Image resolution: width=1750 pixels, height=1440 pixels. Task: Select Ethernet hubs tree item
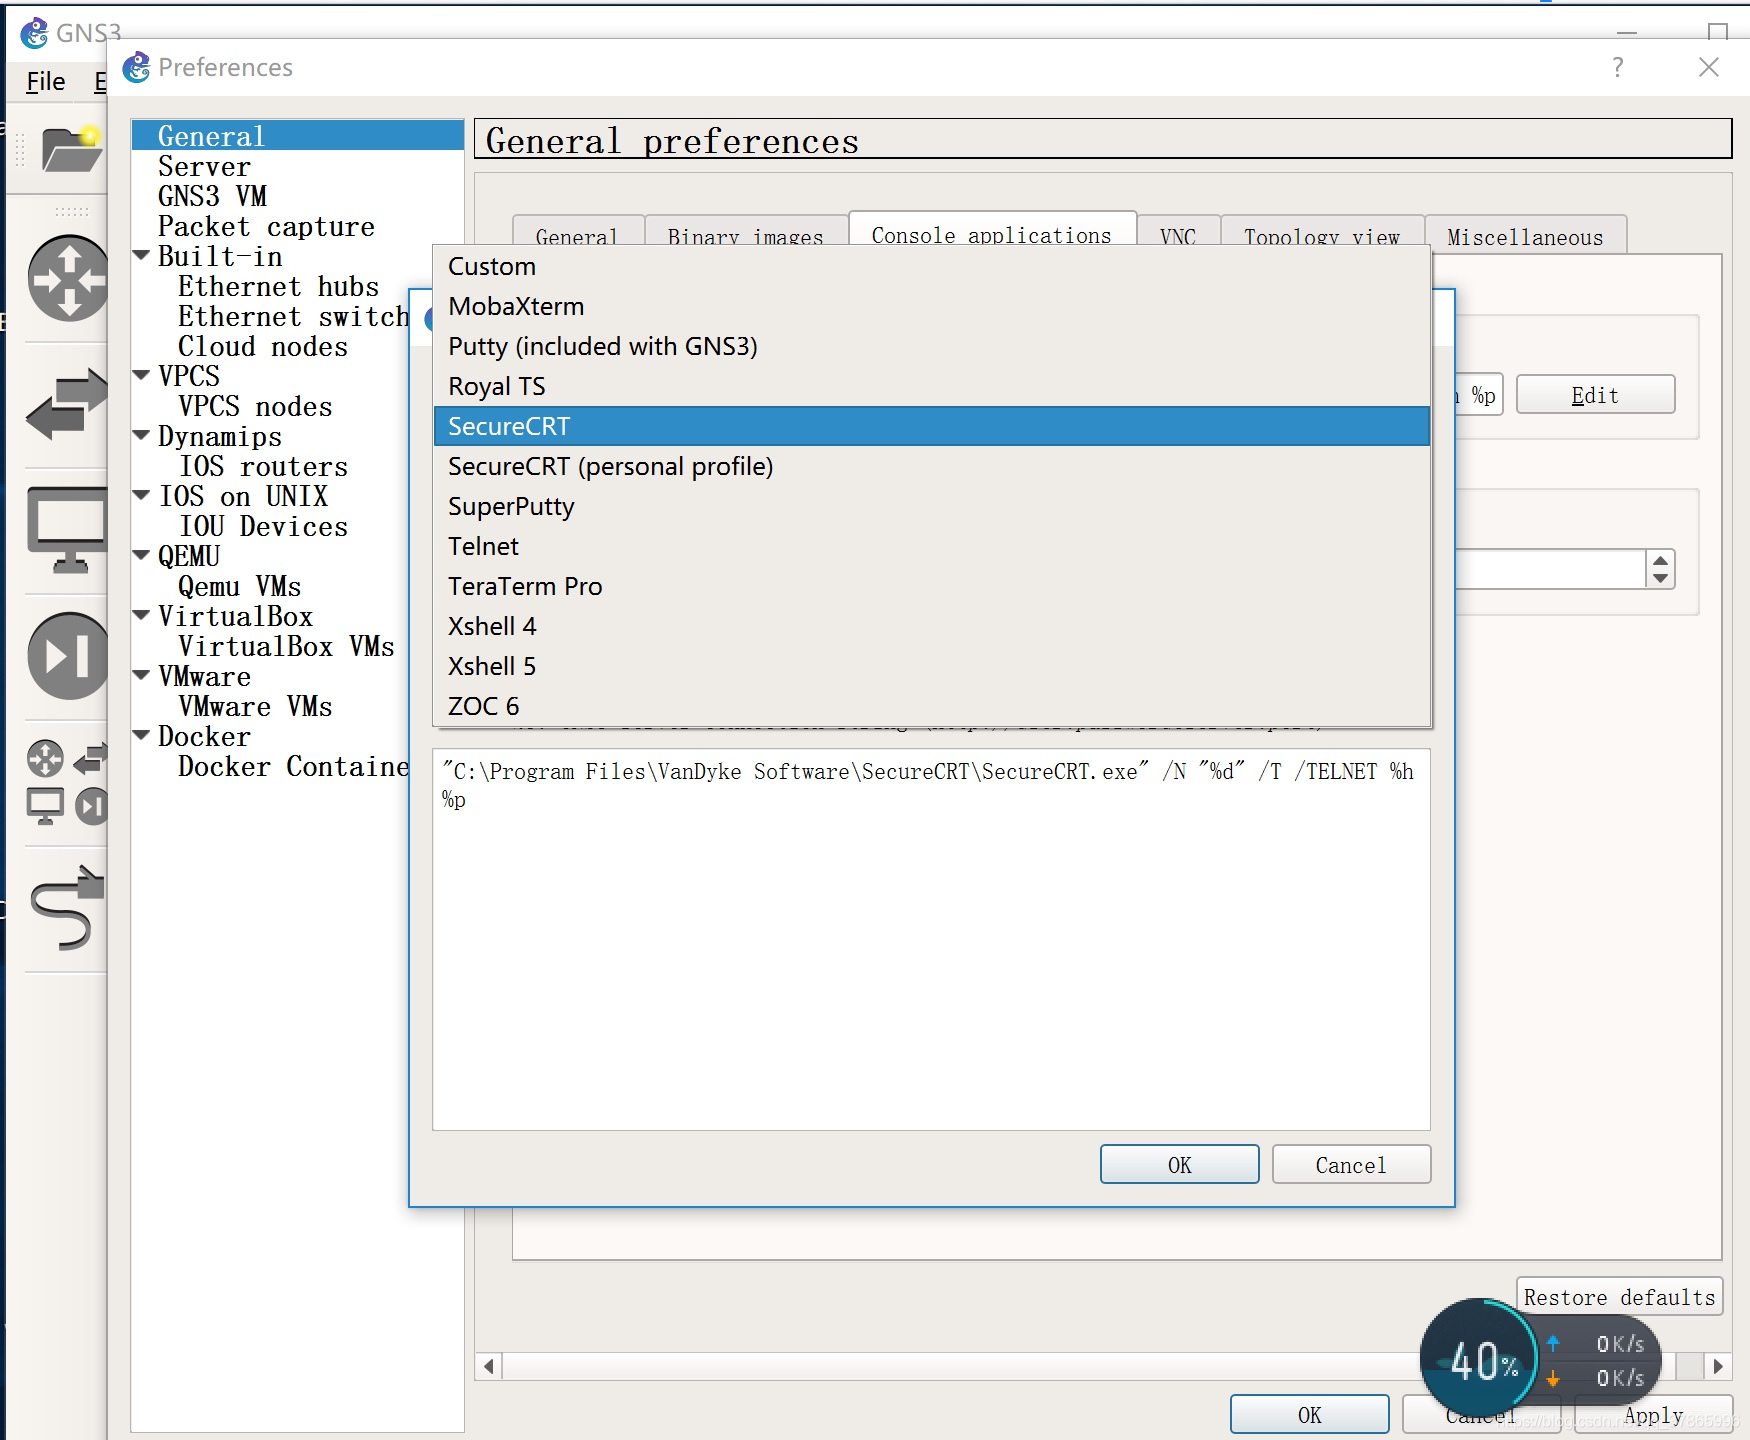(x=279, y=286)
